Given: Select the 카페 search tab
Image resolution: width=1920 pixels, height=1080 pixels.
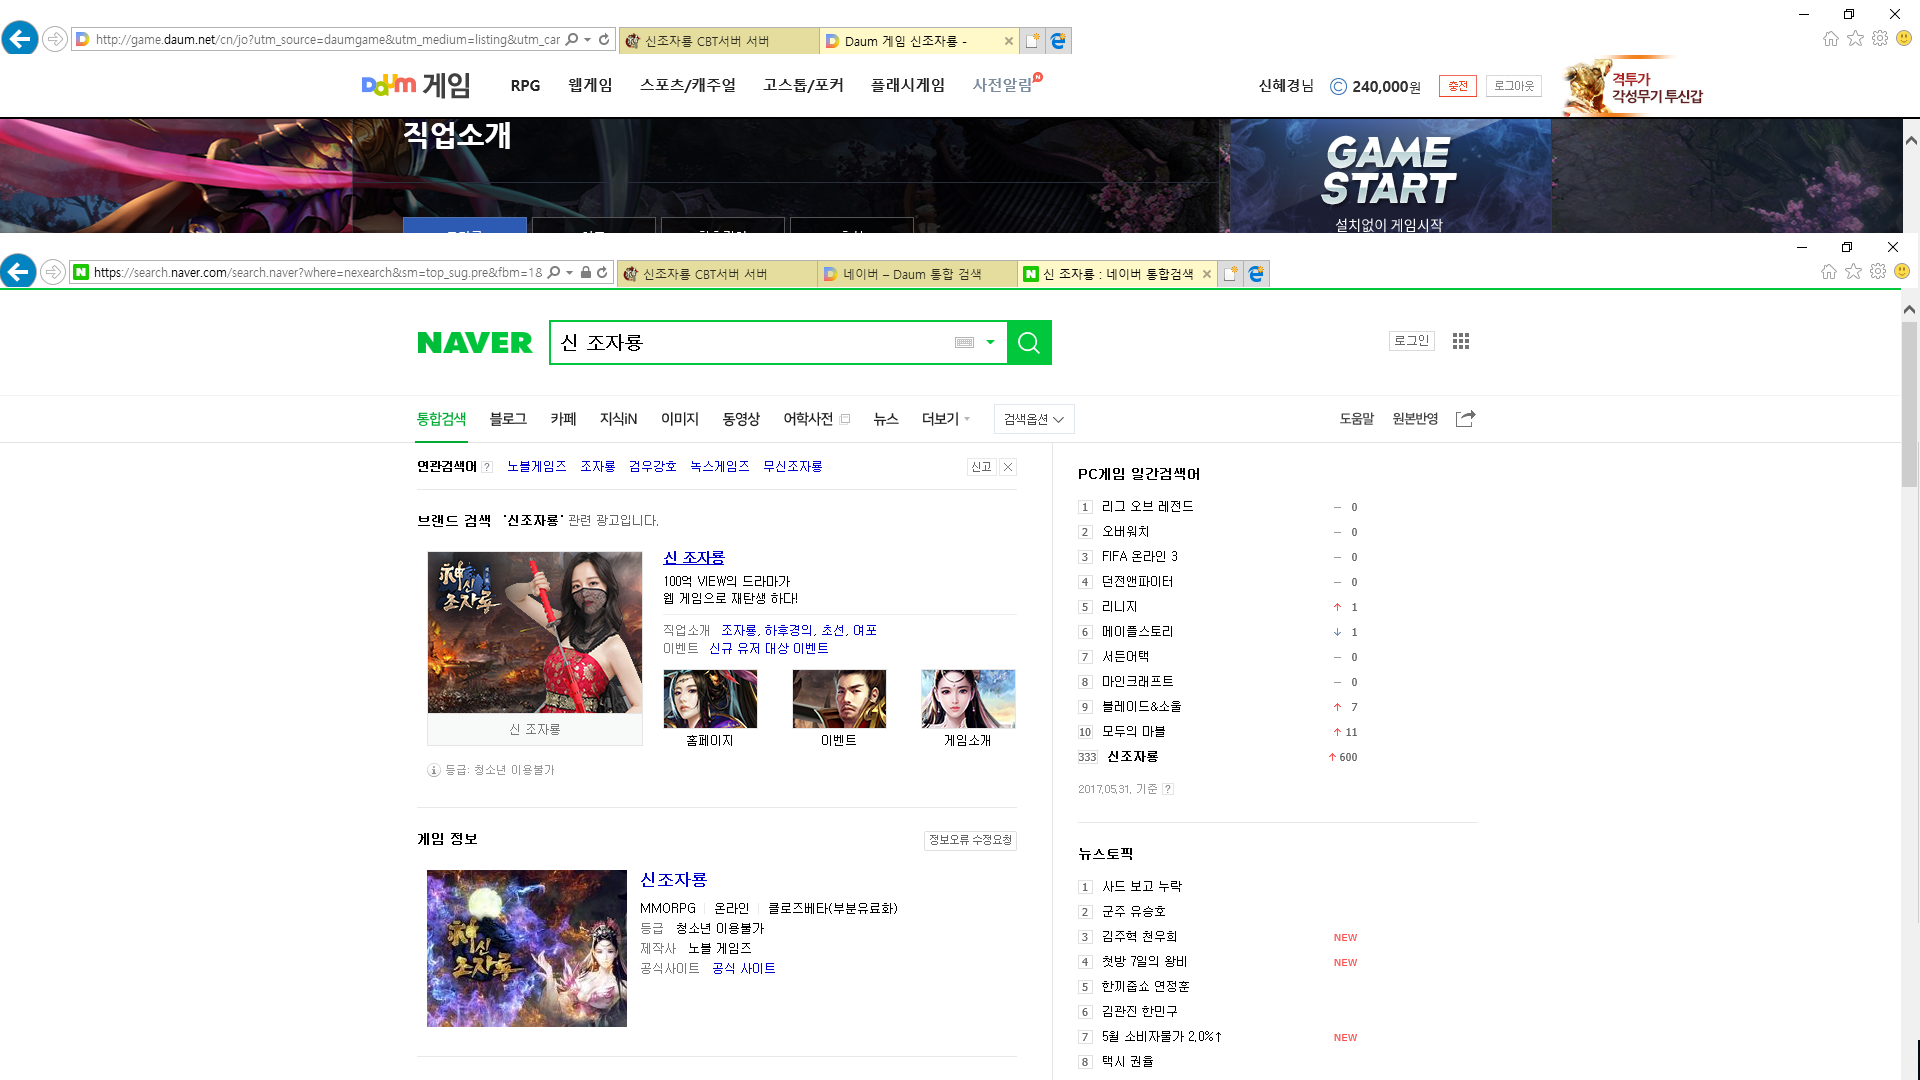Looking at the screenshot, I should [x=563, y=419].
